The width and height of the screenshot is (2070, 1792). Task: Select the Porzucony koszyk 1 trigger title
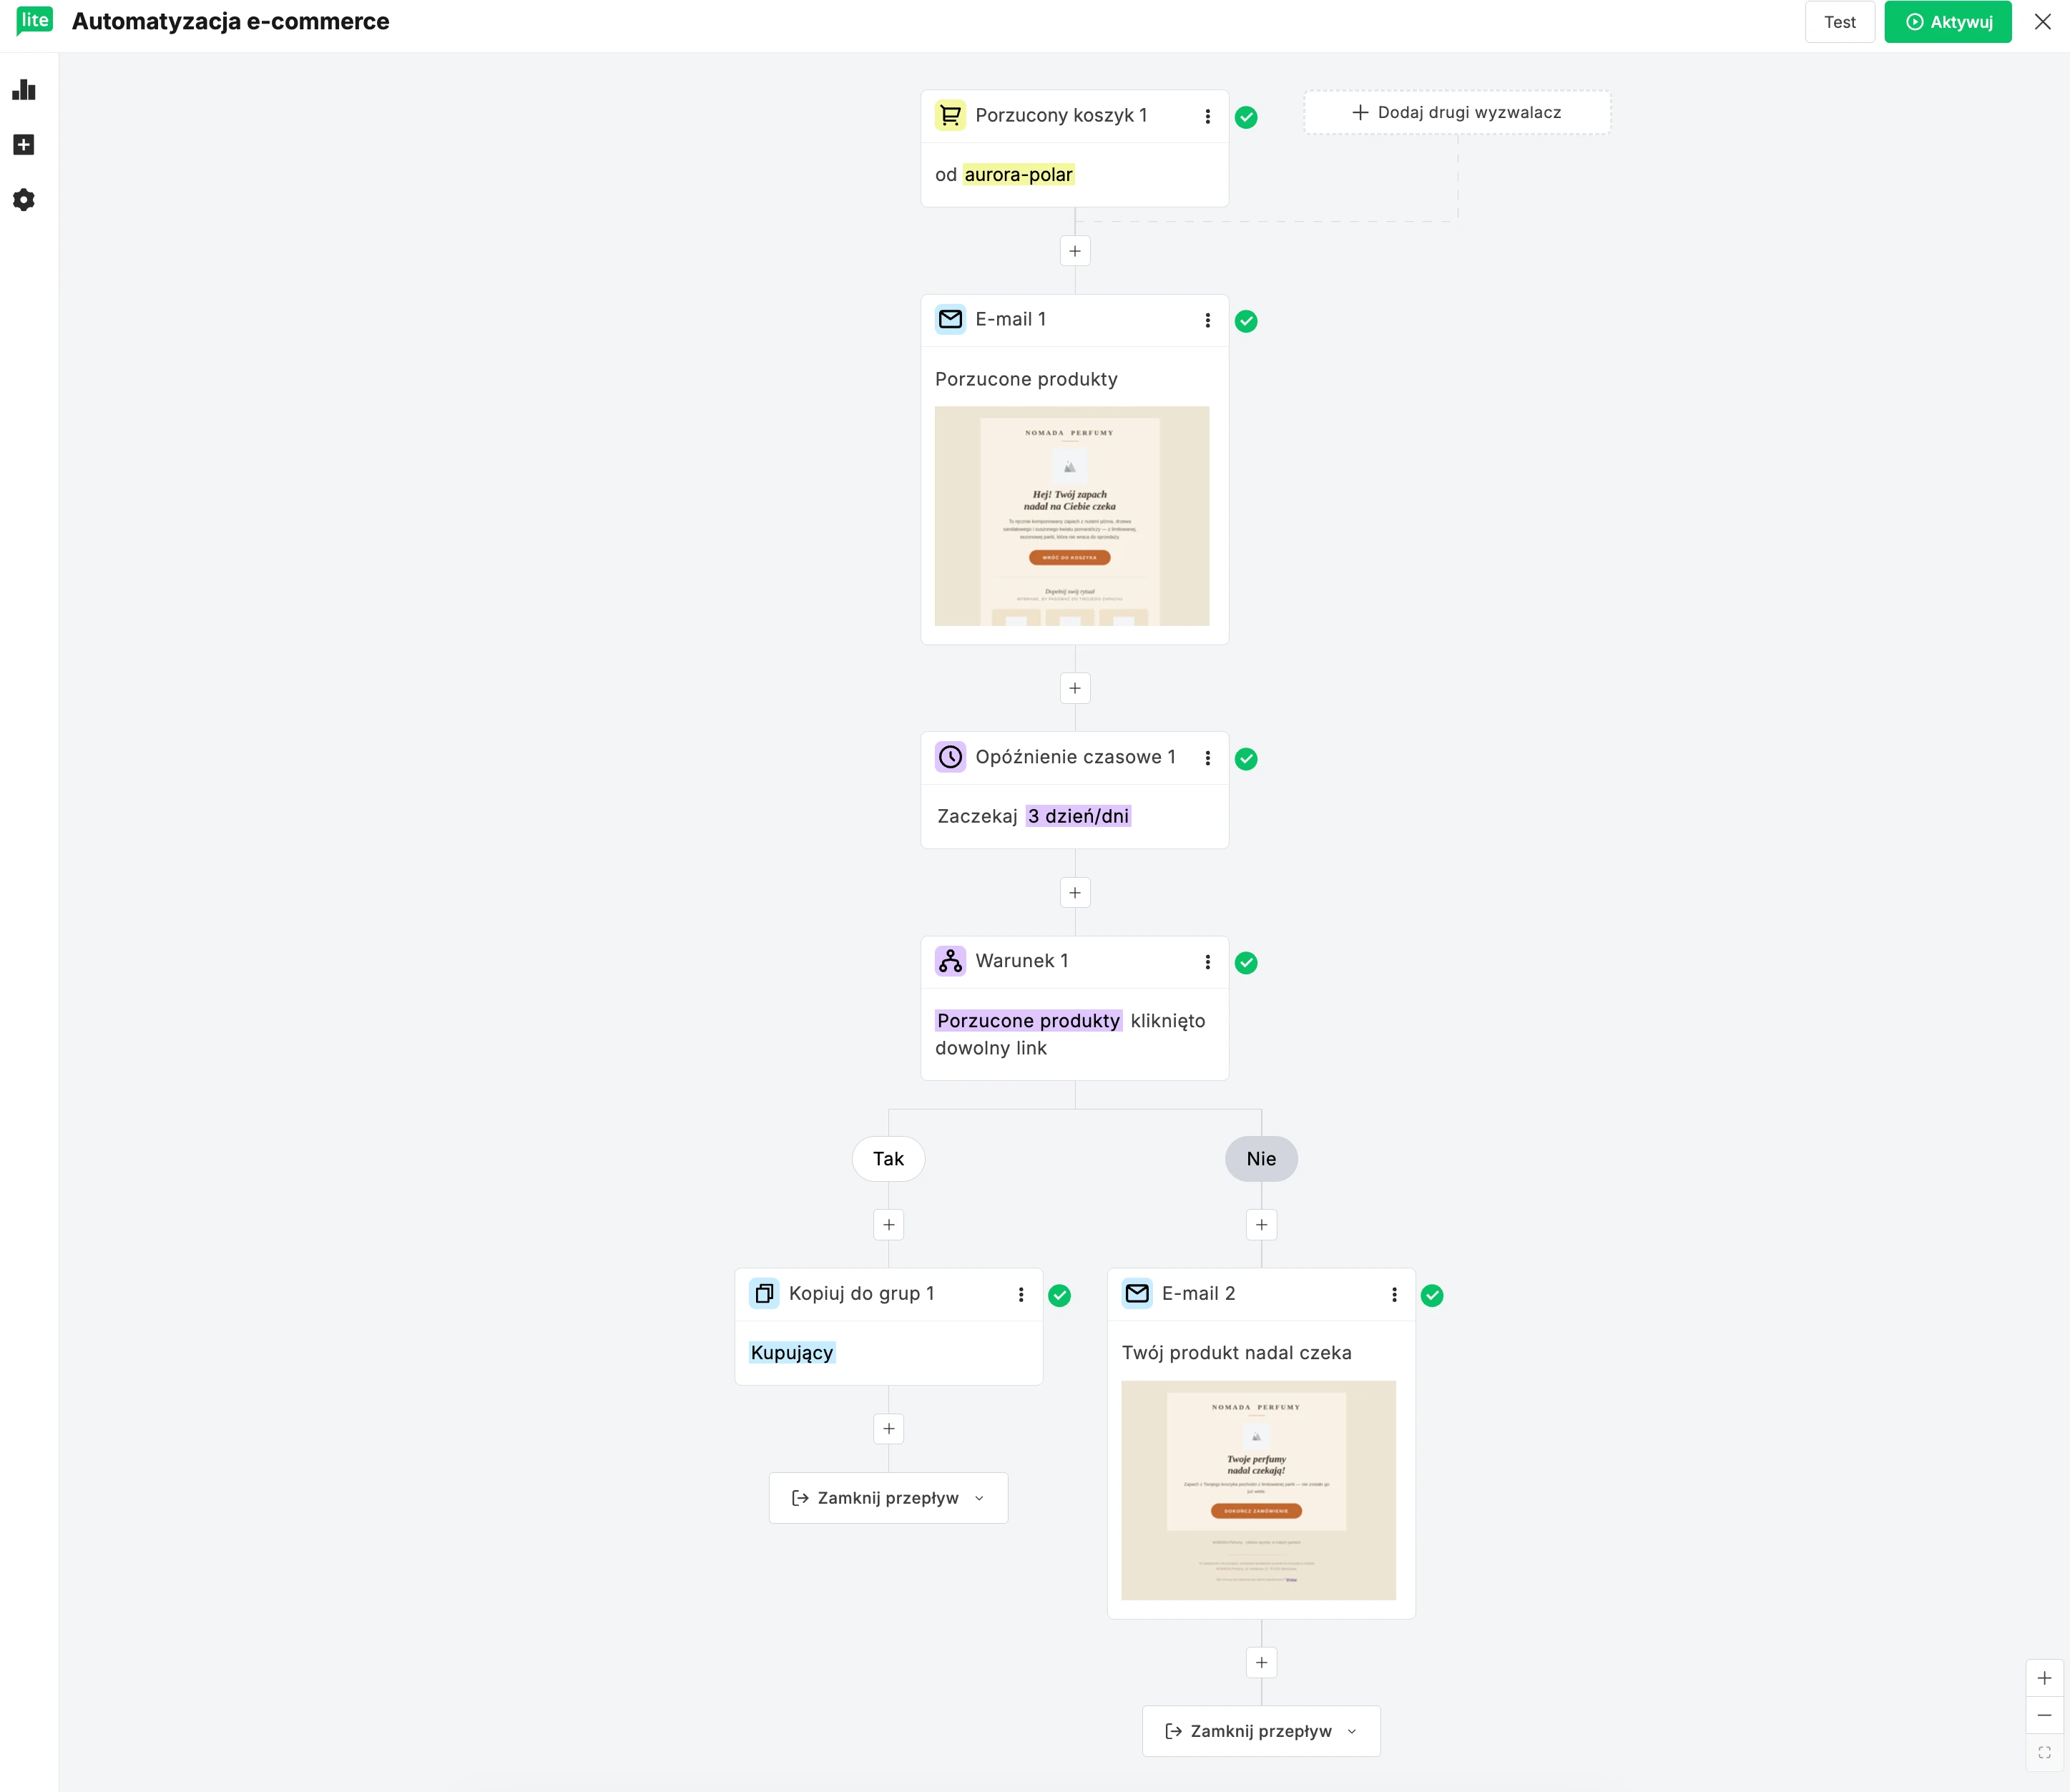pos(1061,115)
